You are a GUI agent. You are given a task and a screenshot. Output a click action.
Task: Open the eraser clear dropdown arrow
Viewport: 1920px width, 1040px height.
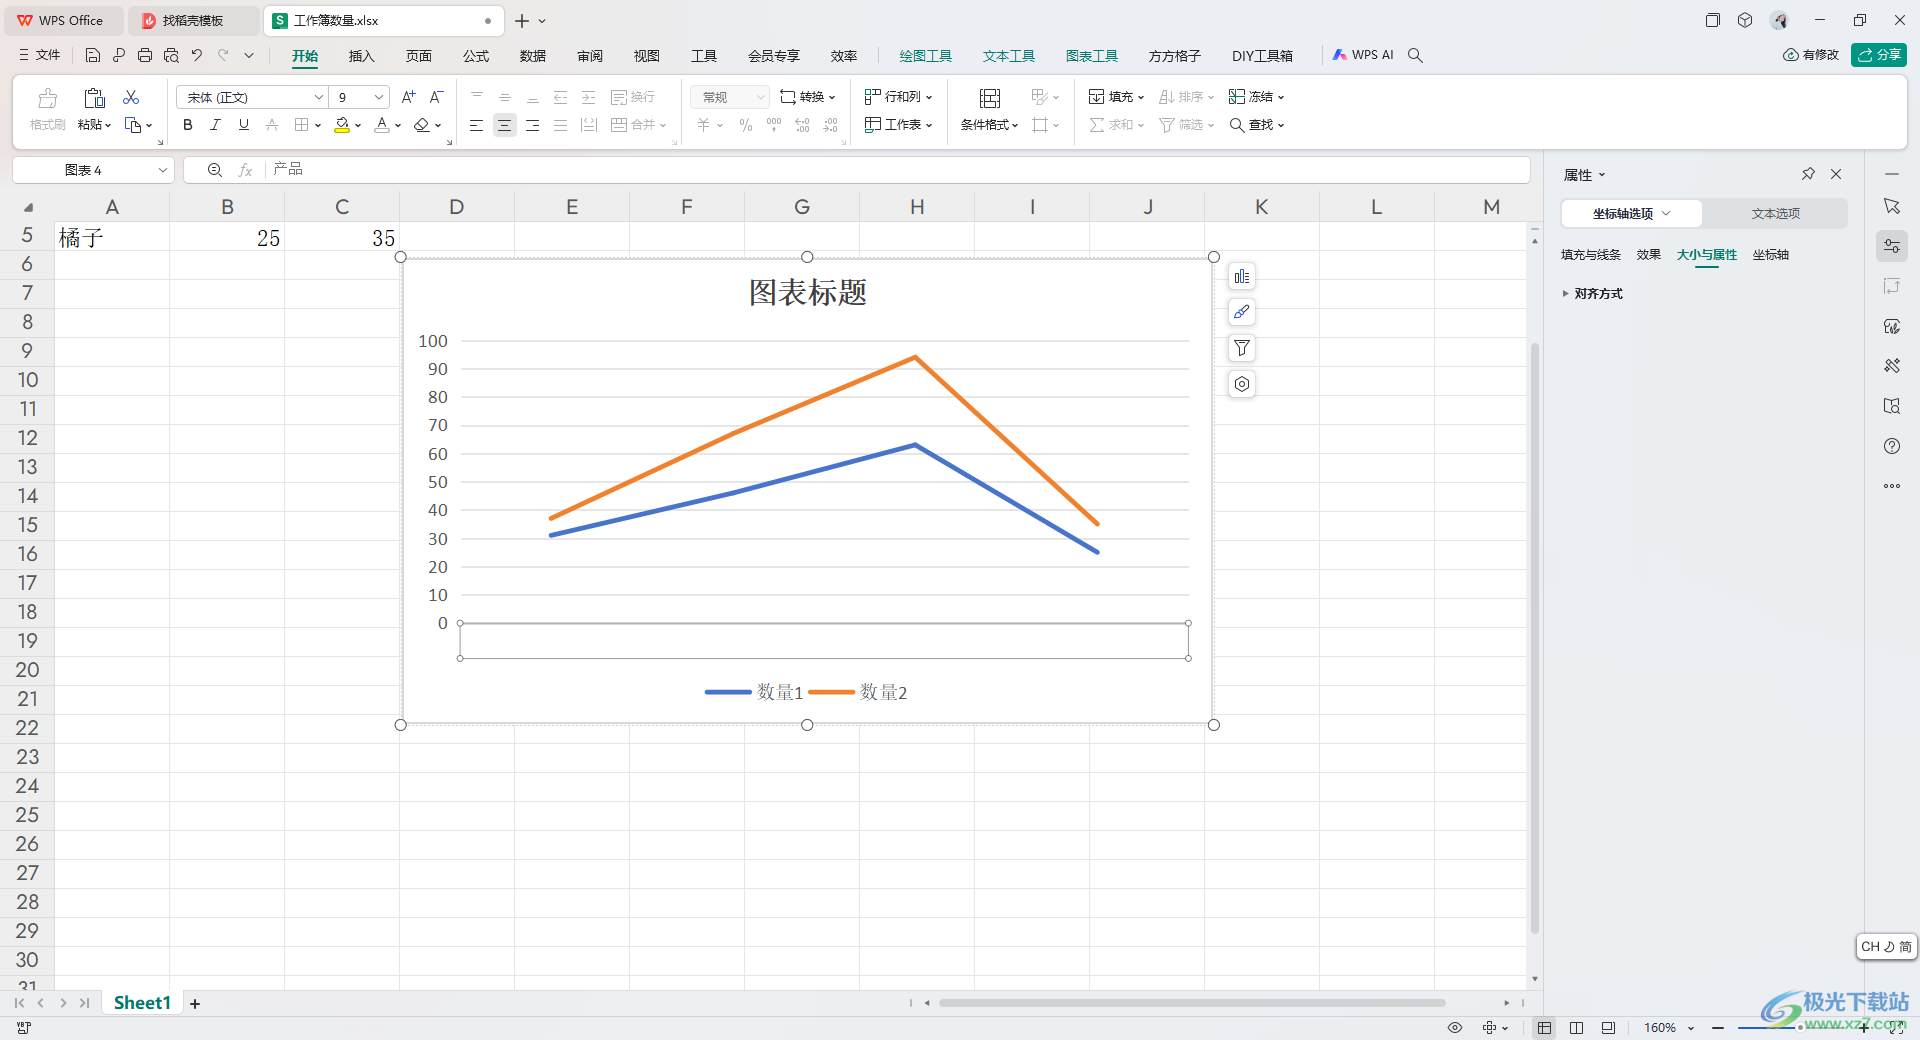click(x=438, y=126)
